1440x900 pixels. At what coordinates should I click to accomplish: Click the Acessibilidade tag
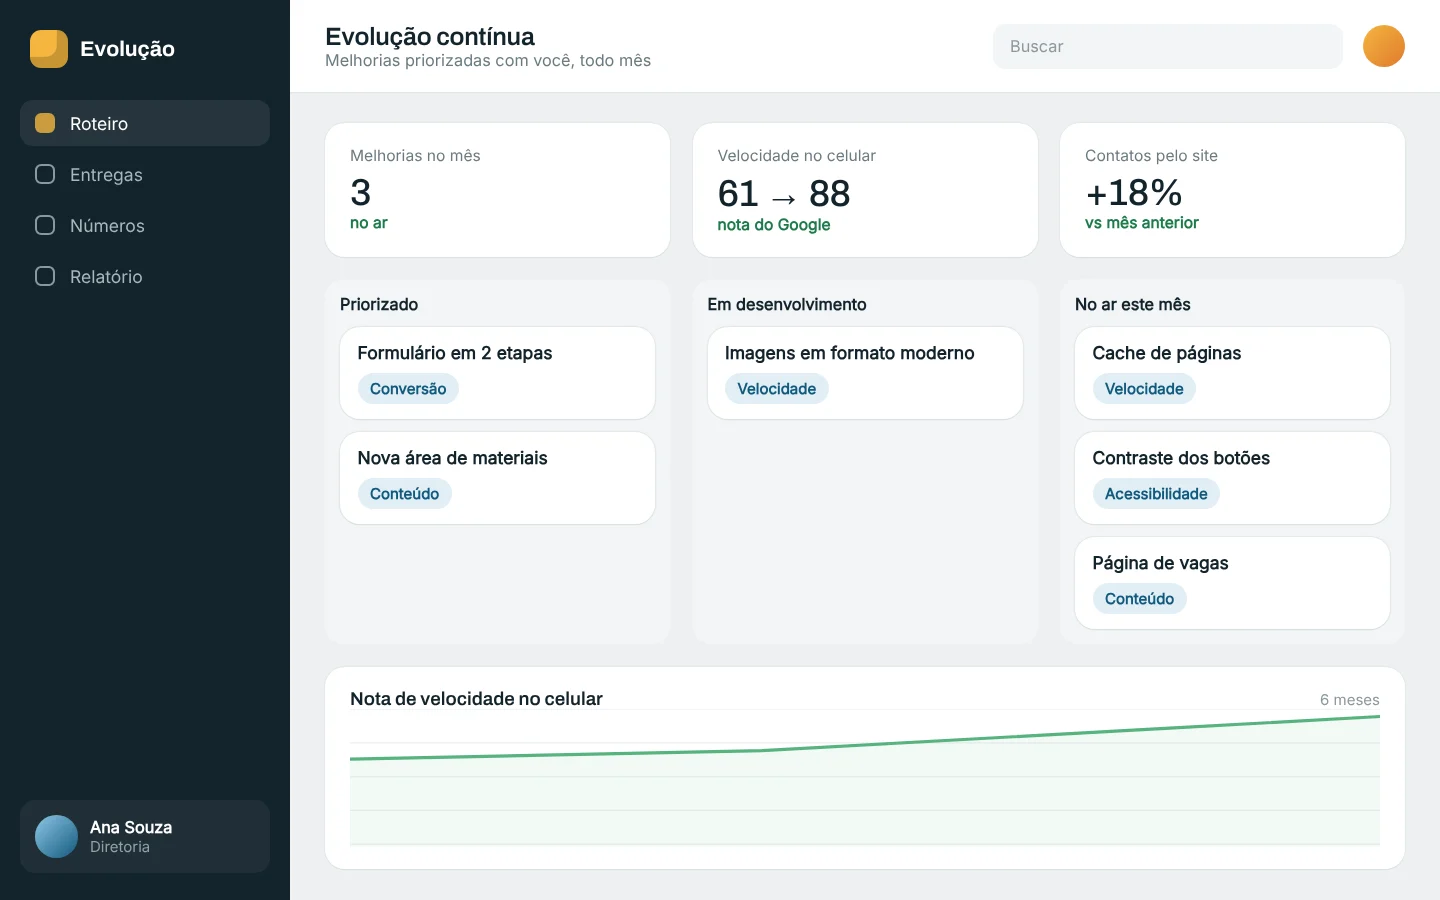coord(1156,494)
